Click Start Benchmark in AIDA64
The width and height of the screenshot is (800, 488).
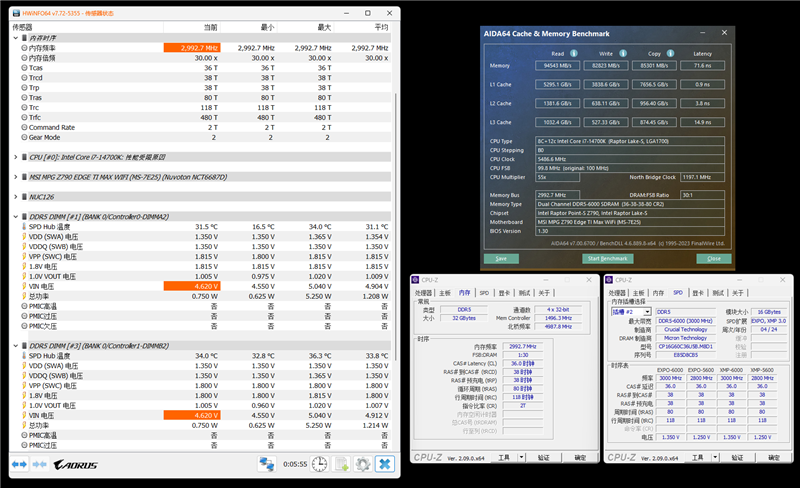point(607,258)
